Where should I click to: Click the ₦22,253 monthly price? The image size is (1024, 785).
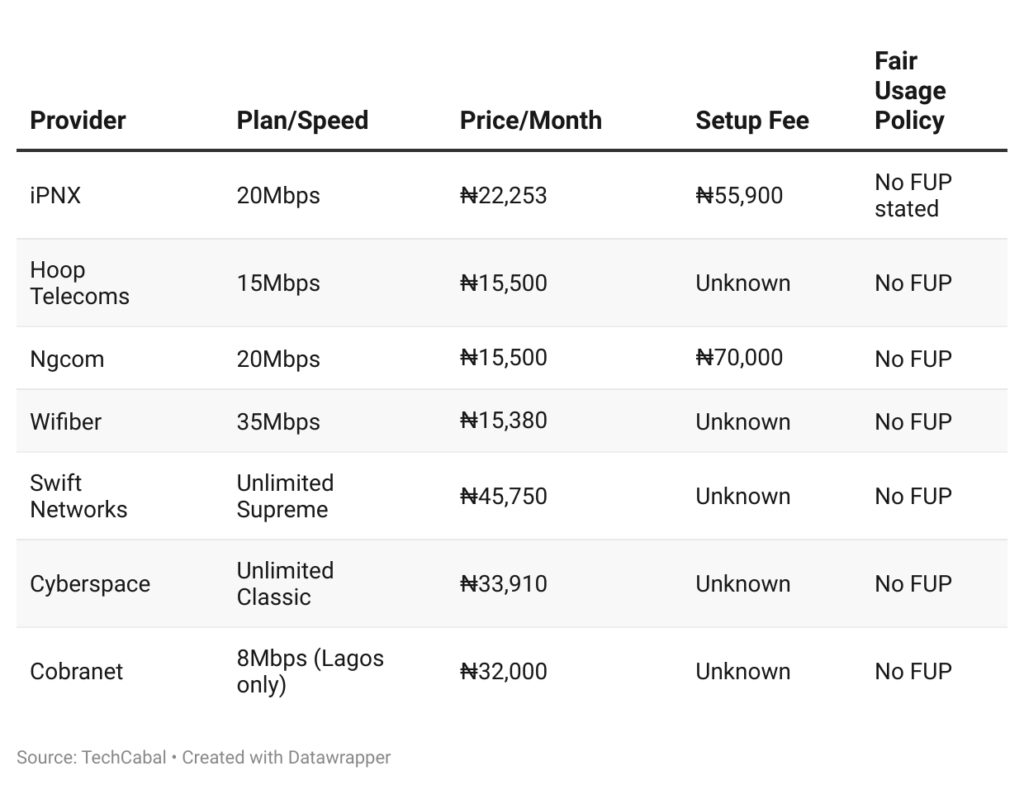click(x=503, y=196)
